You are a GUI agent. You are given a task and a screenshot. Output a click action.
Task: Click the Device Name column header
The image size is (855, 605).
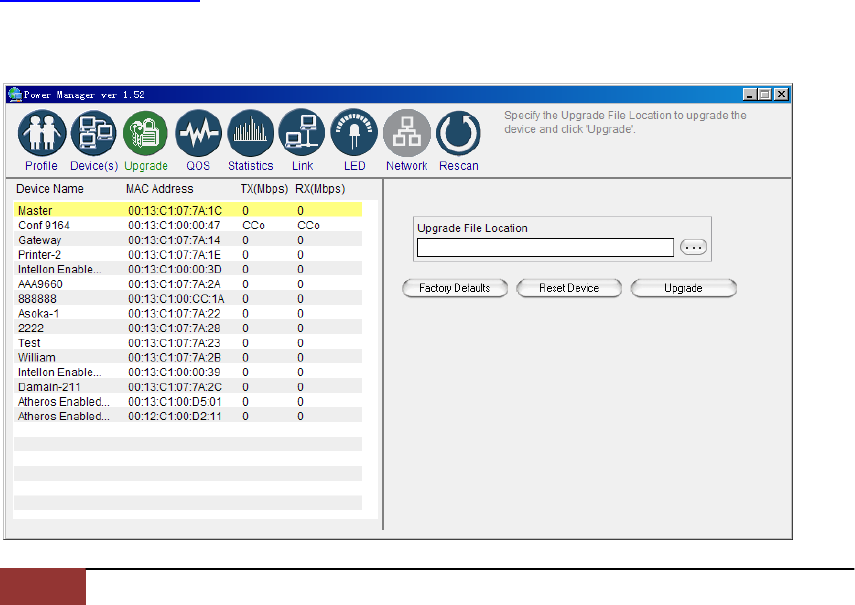pos(50,189)
